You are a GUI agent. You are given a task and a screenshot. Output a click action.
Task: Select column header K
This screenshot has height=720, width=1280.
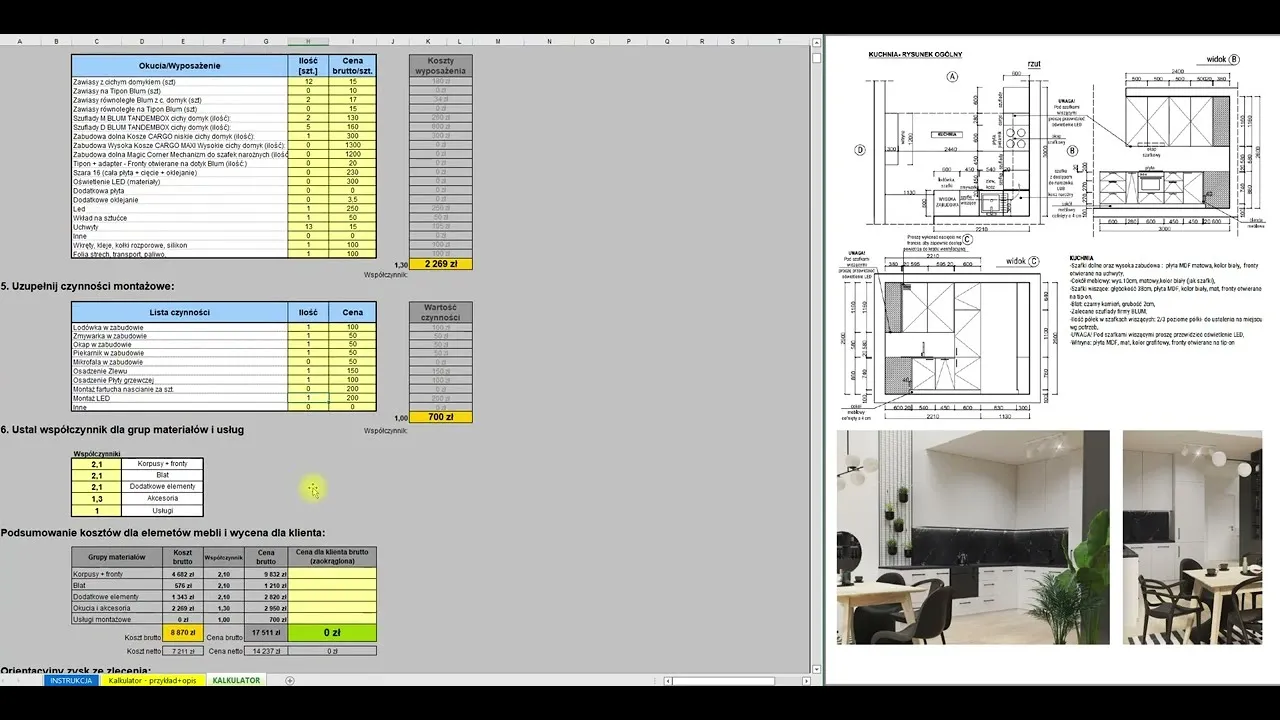pyautogui.click(x=428, y=41)
